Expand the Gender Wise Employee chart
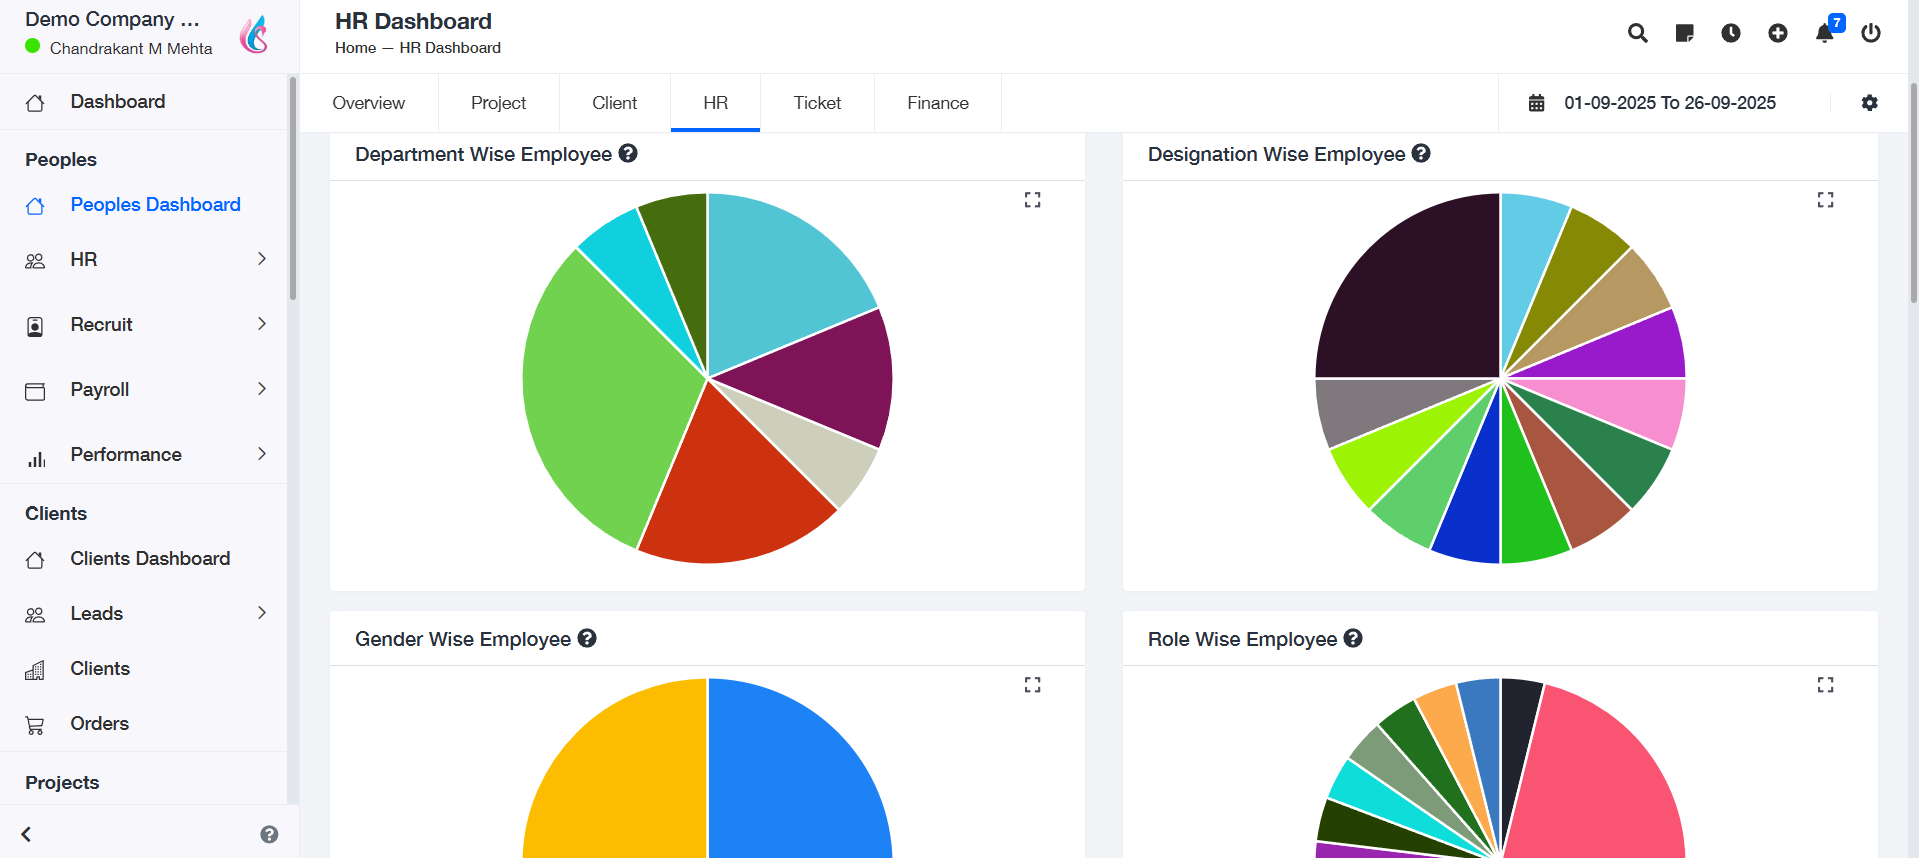 (1032, 685)
